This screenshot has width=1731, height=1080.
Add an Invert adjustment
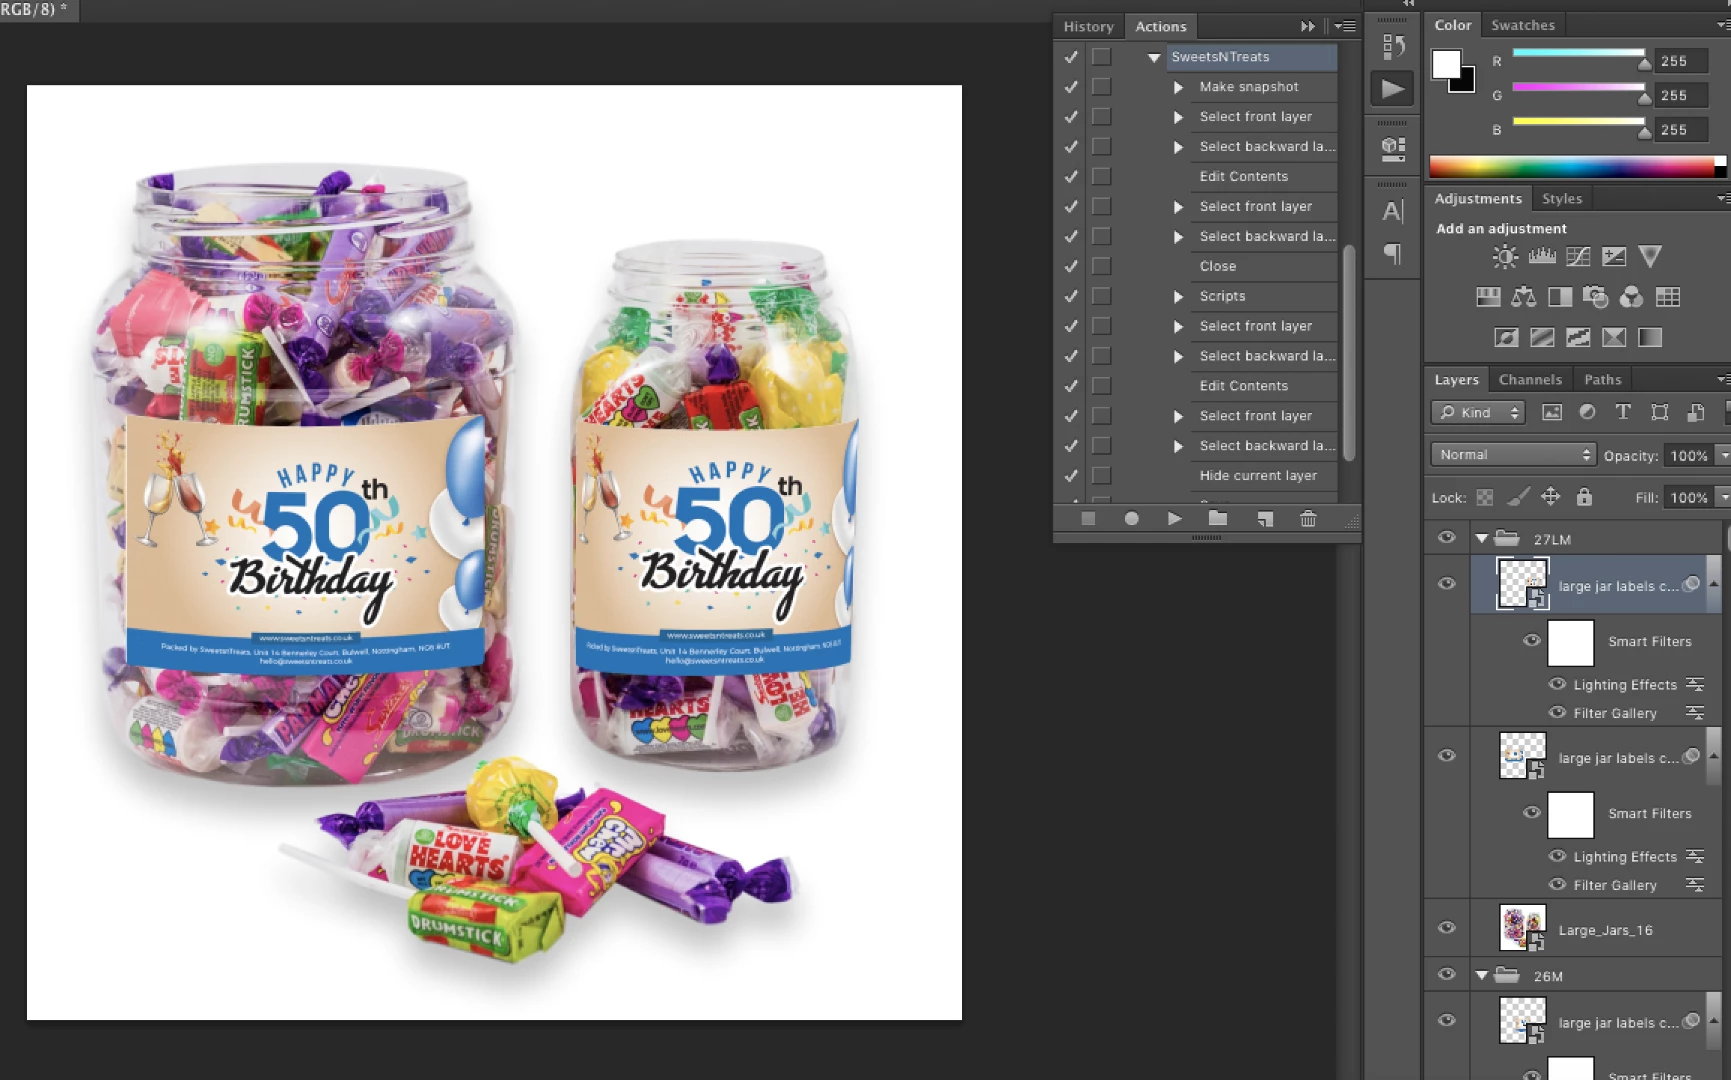[x=1506, y=338]
